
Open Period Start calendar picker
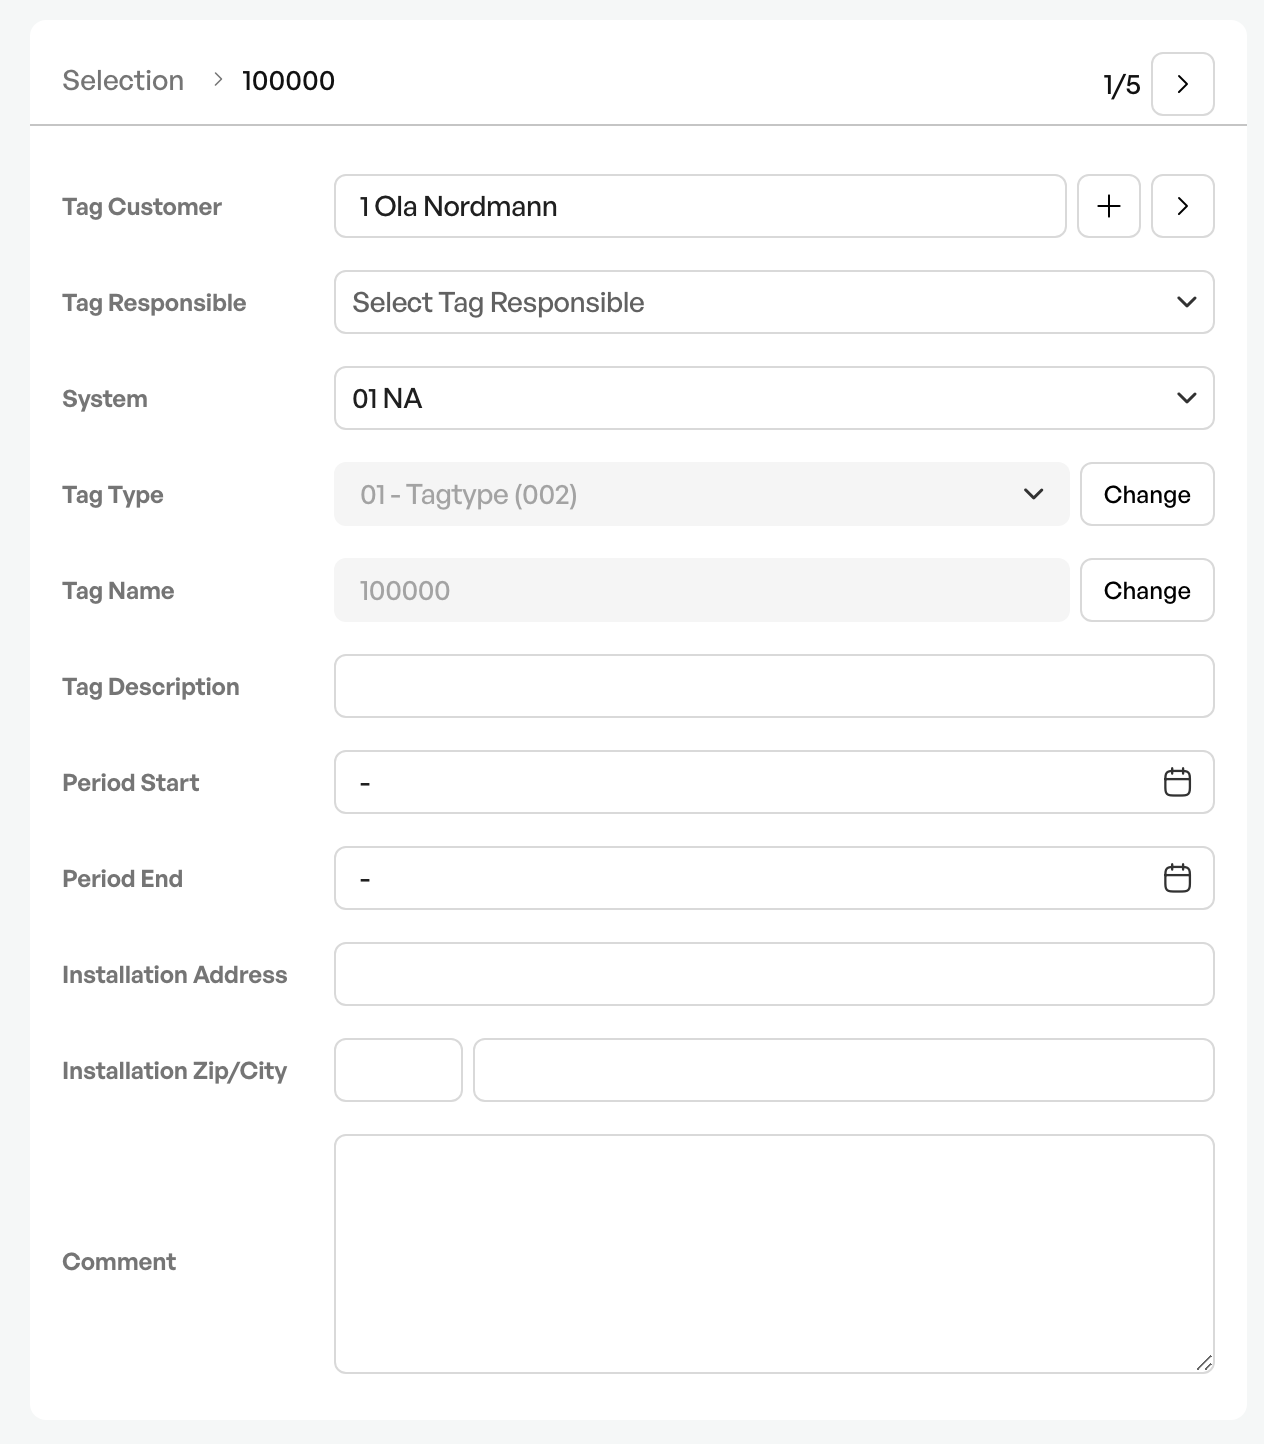1177,782
